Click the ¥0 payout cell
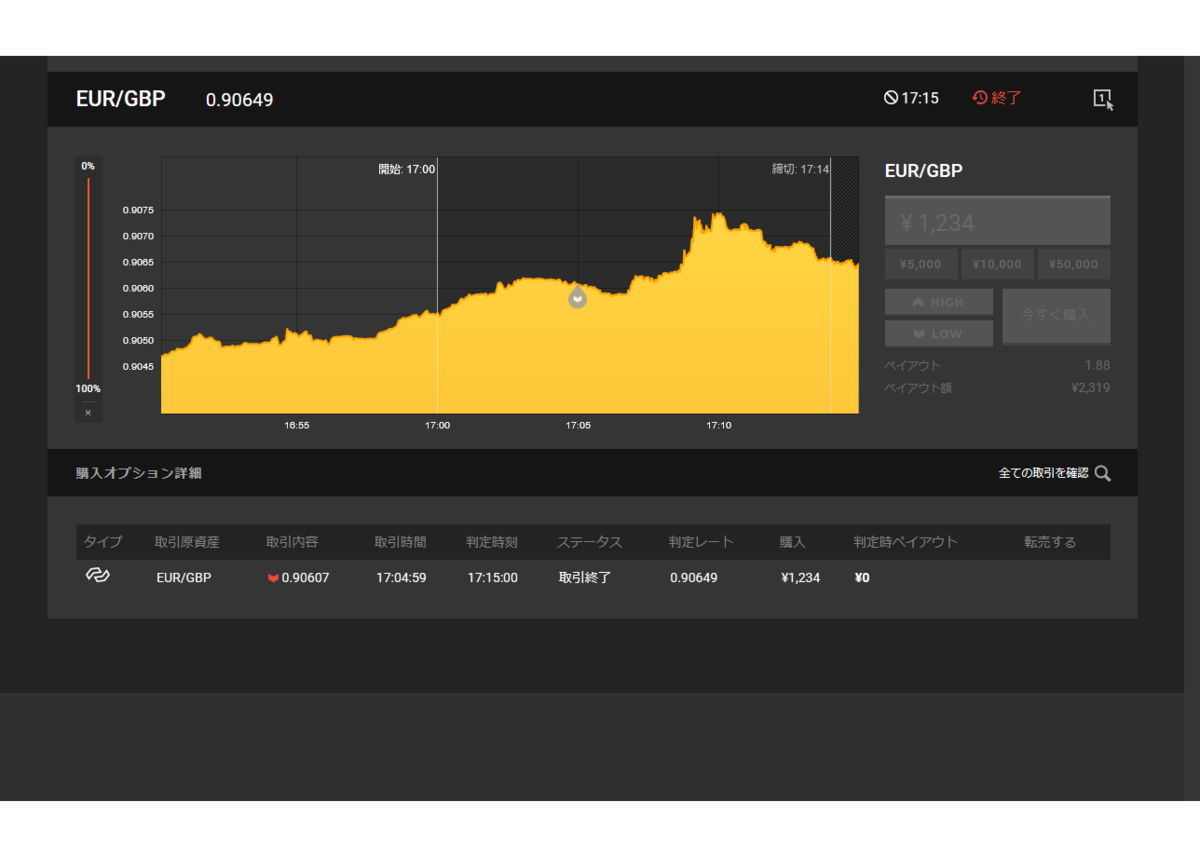 point(862,578)
